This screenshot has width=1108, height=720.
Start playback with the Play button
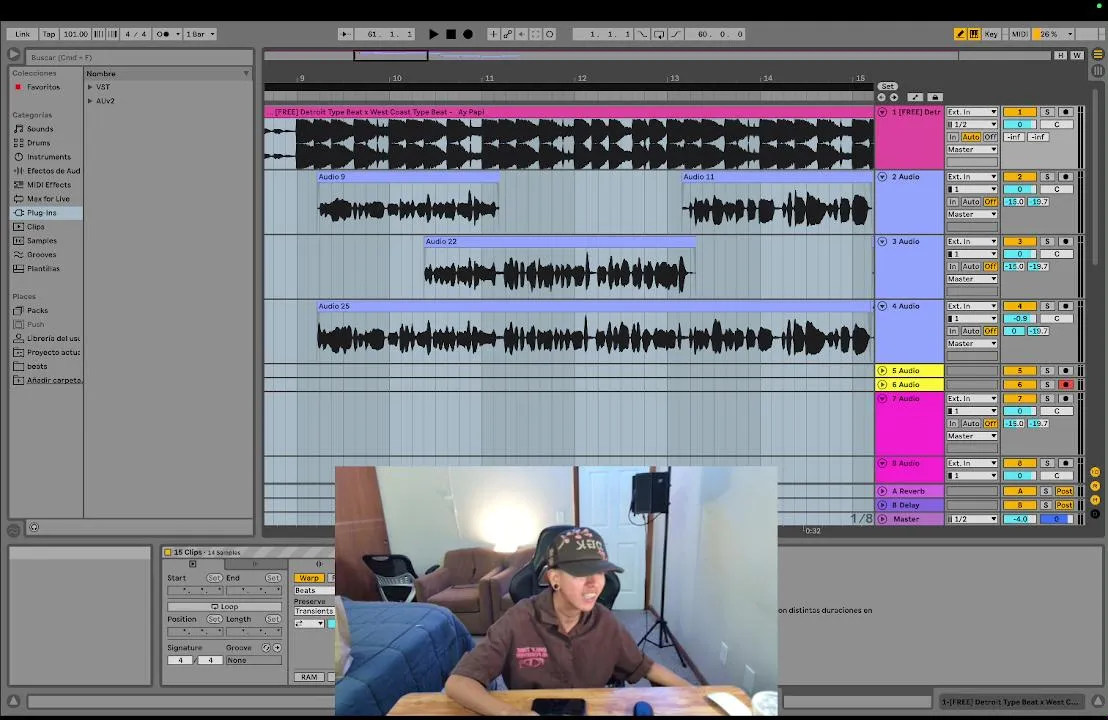click(433, 34)
